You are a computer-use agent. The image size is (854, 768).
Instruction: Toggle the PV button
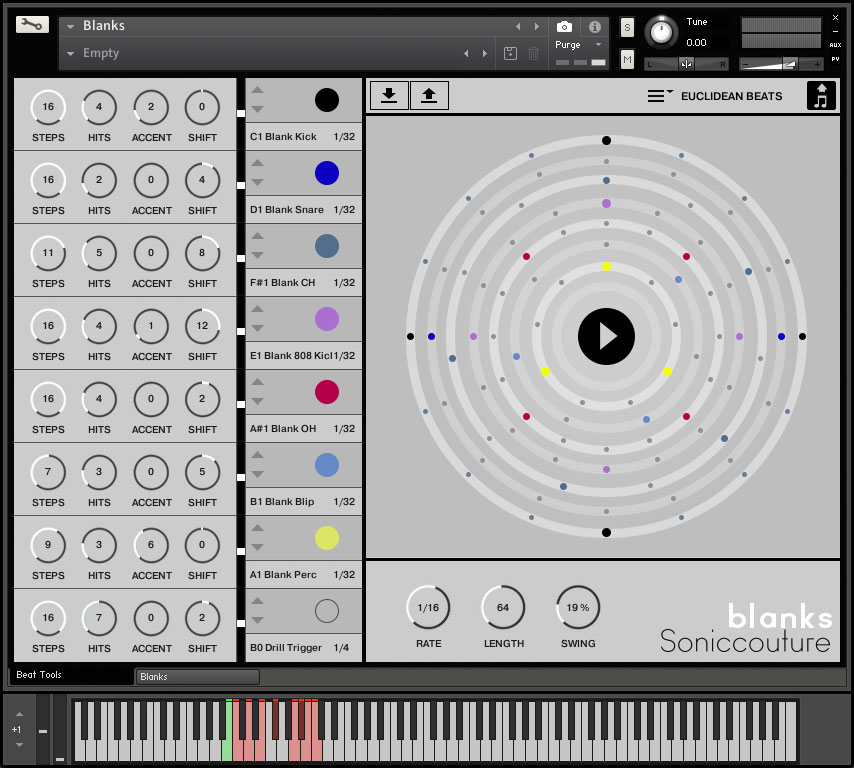(835, 59)
